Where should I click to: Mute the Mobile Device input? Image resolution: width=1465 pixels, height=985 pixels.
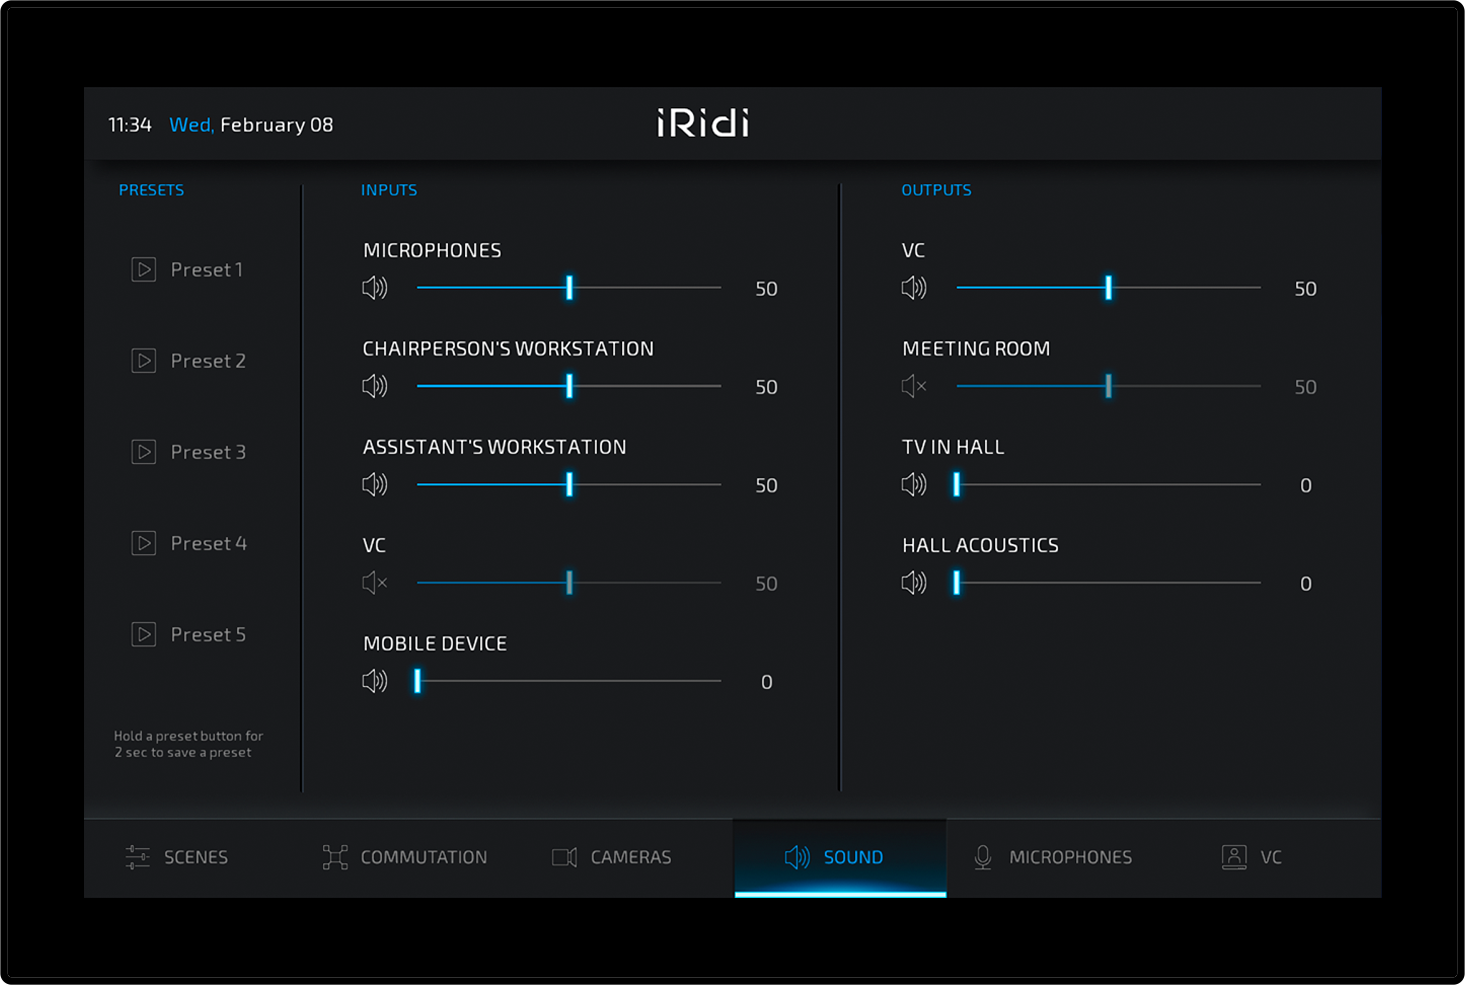[374, 681]
